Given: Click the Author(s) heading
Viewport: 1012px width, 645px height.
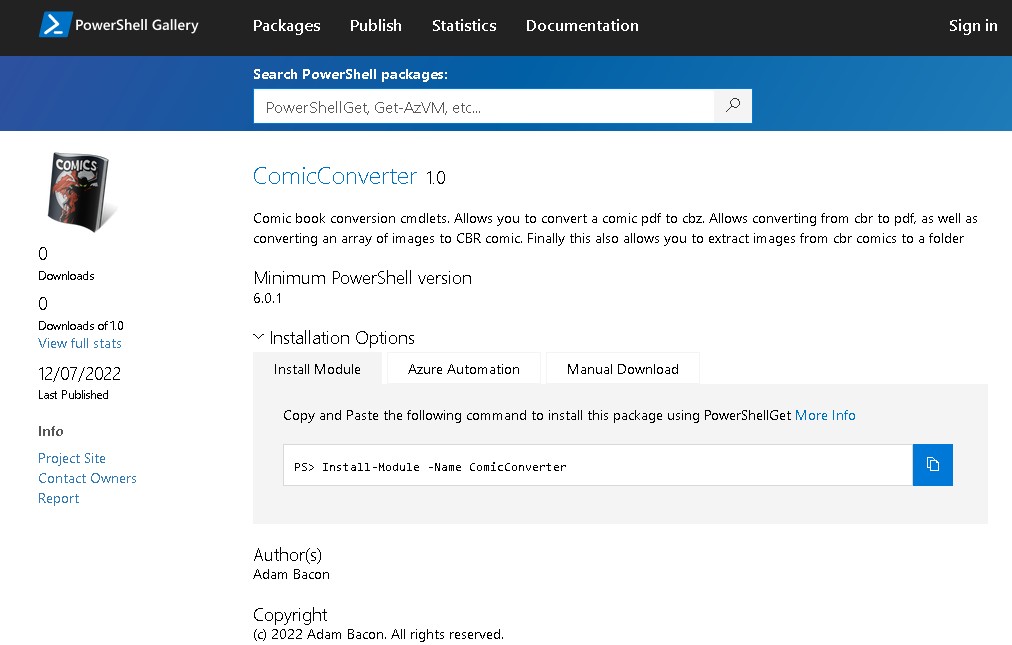Looking at the screenshot, I should click(x=287, y=555).
